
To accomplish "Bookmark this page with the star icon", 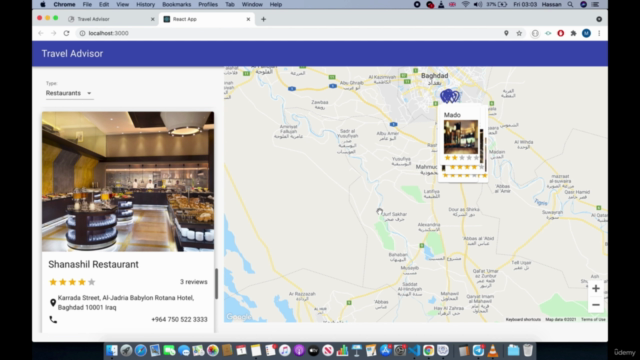I will [x=519, y=33].
